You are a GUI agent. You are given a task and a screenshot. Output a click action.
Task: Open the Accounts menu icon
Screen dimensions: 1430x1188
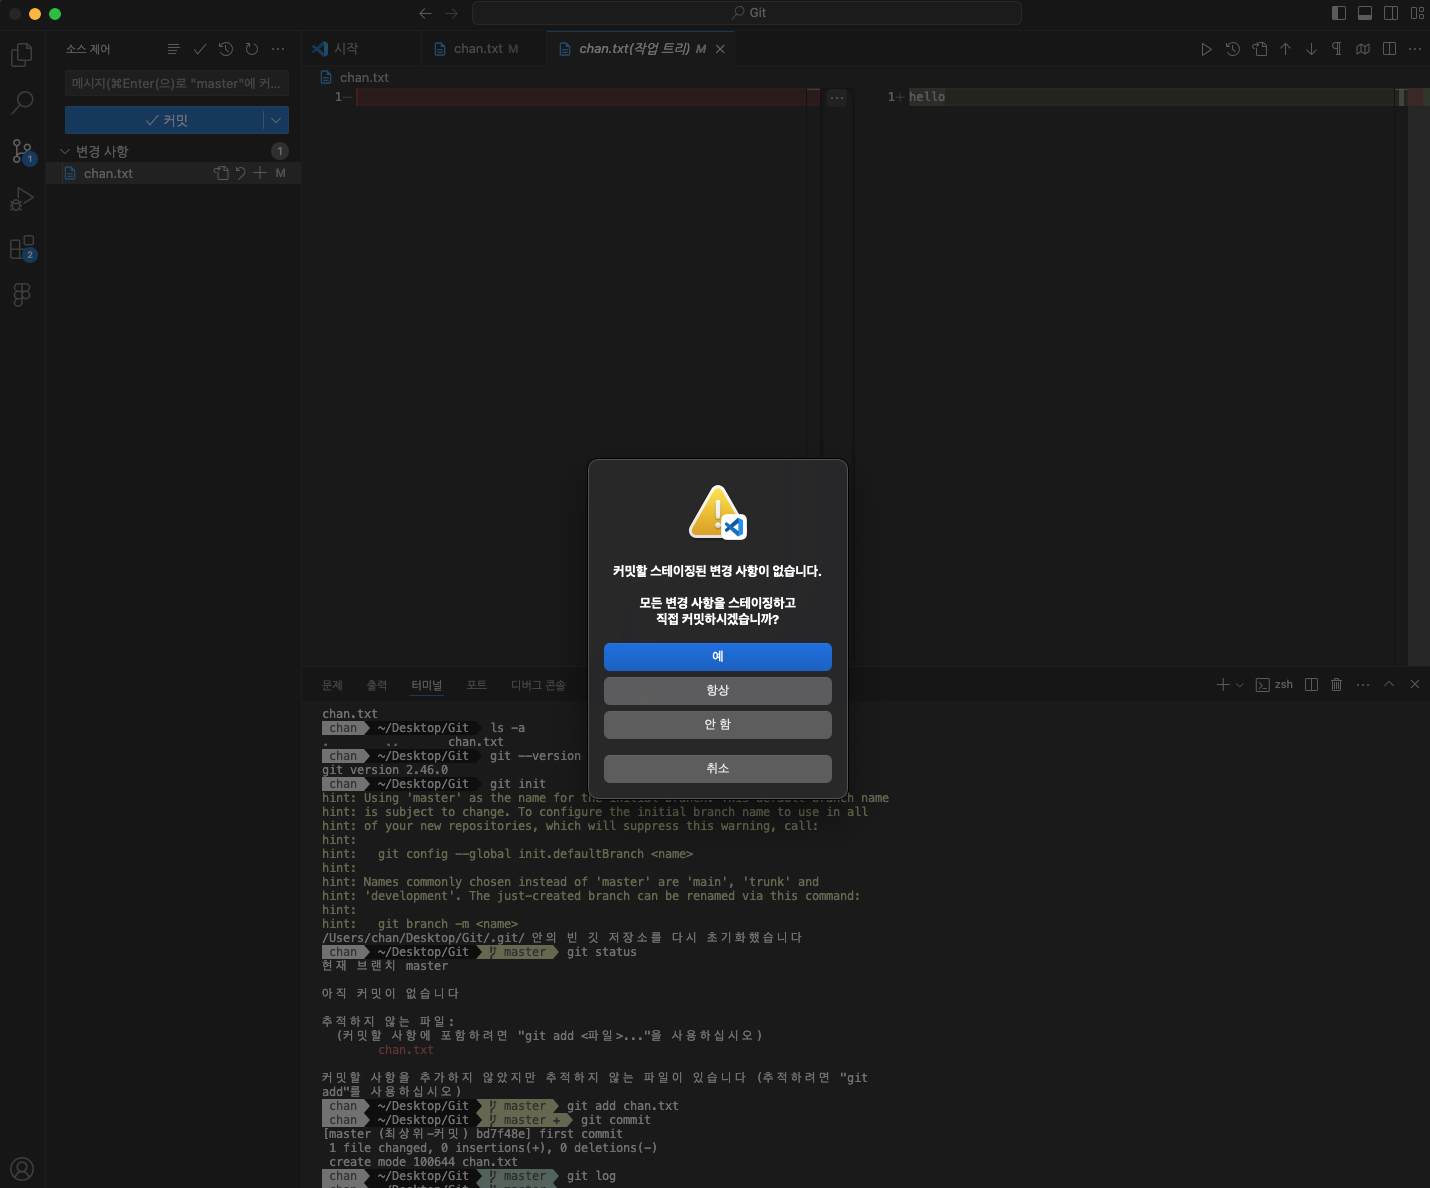tap(22, 1168)
